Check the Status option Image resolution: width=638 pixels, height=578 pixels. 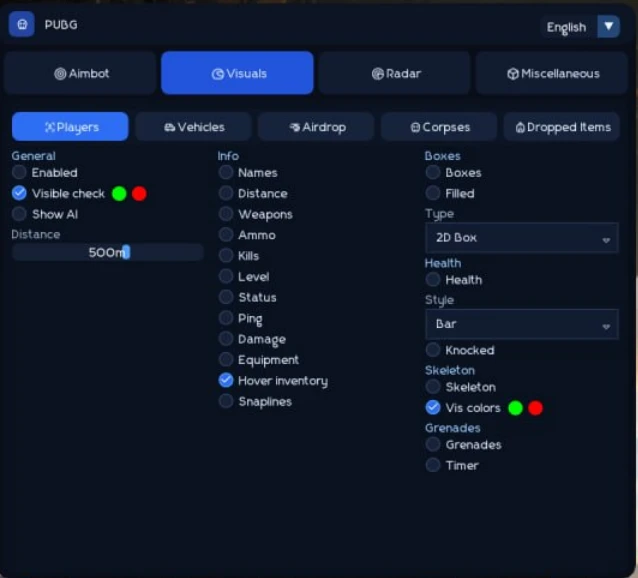pos(226,297)
